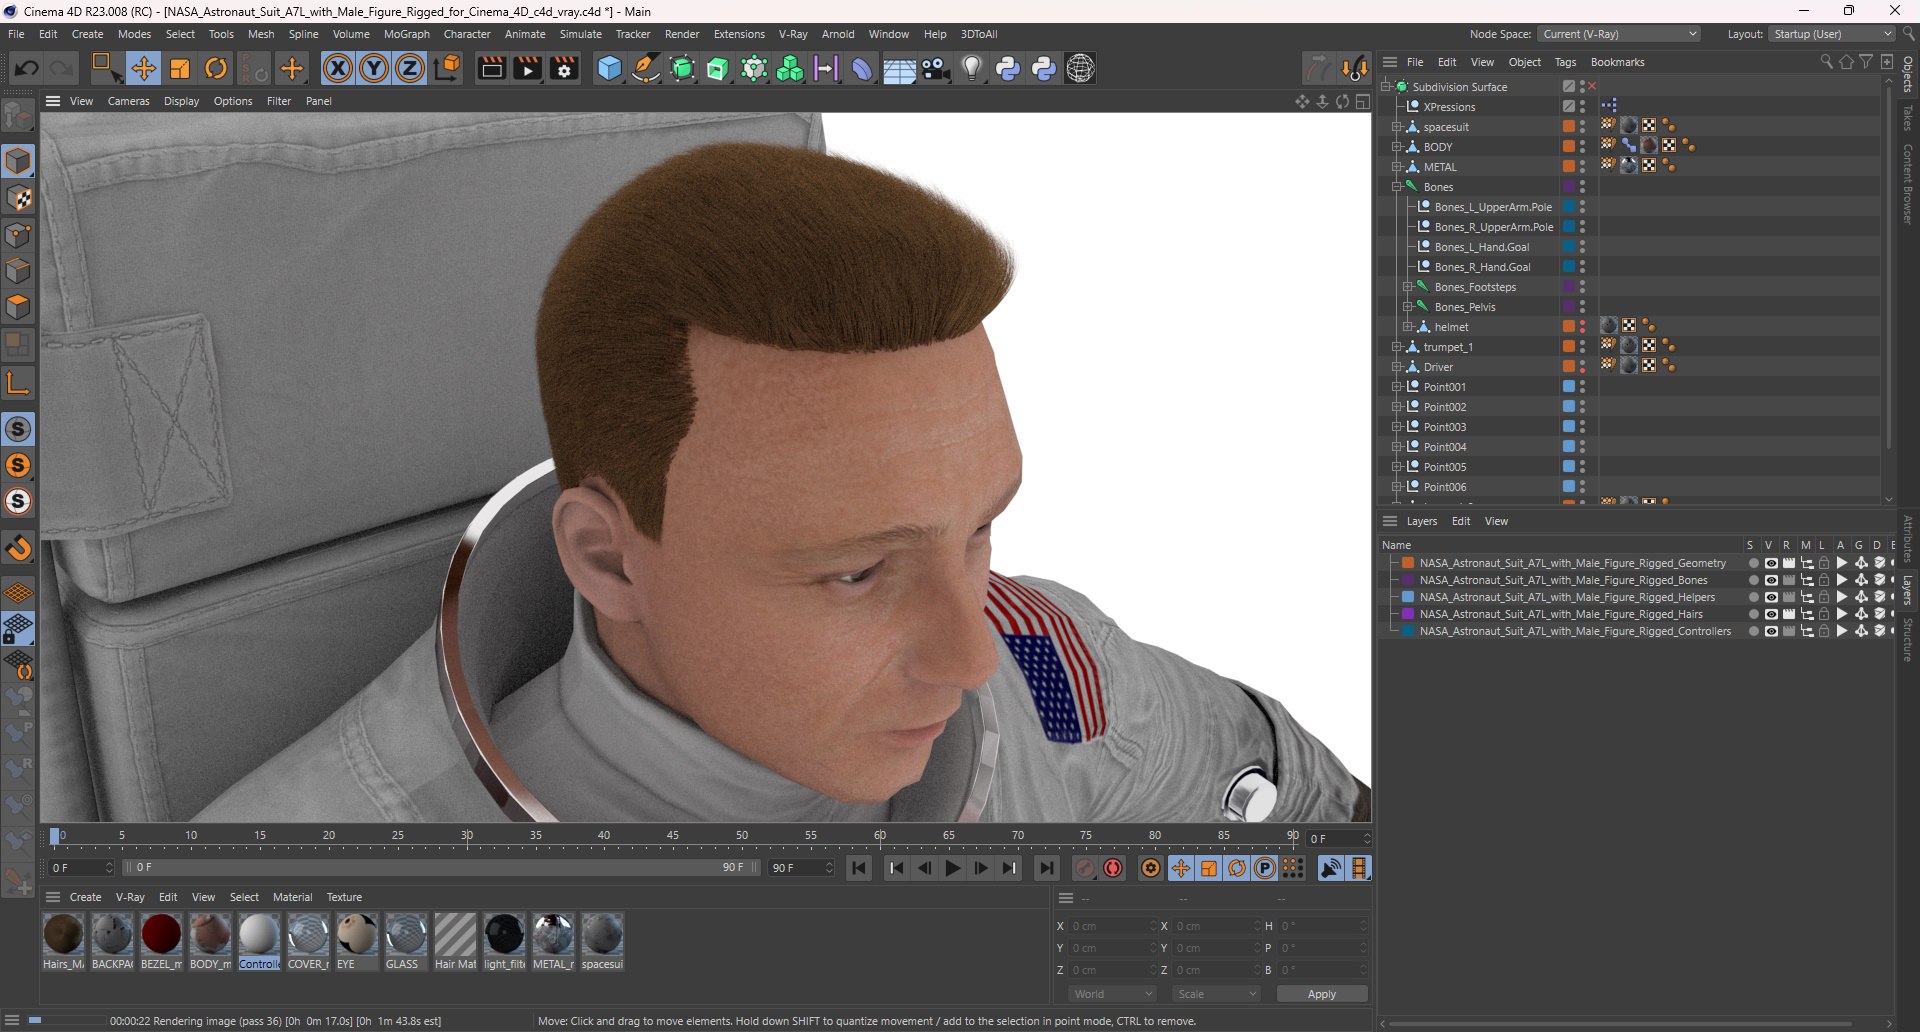Click Go to Start of timeline
Screen dimensions: 1920x1032
click(859, 868)
